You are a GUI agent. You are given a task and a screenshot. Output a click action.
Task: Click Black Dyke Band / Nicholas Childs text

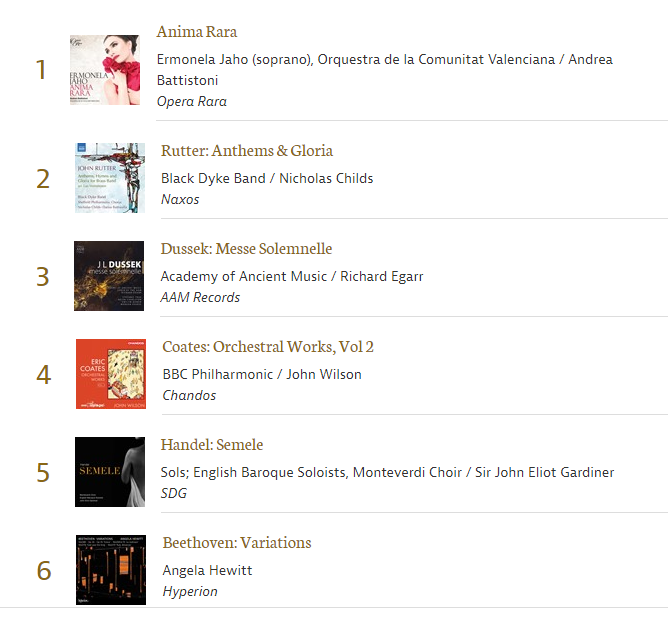[x=267, y=178]
